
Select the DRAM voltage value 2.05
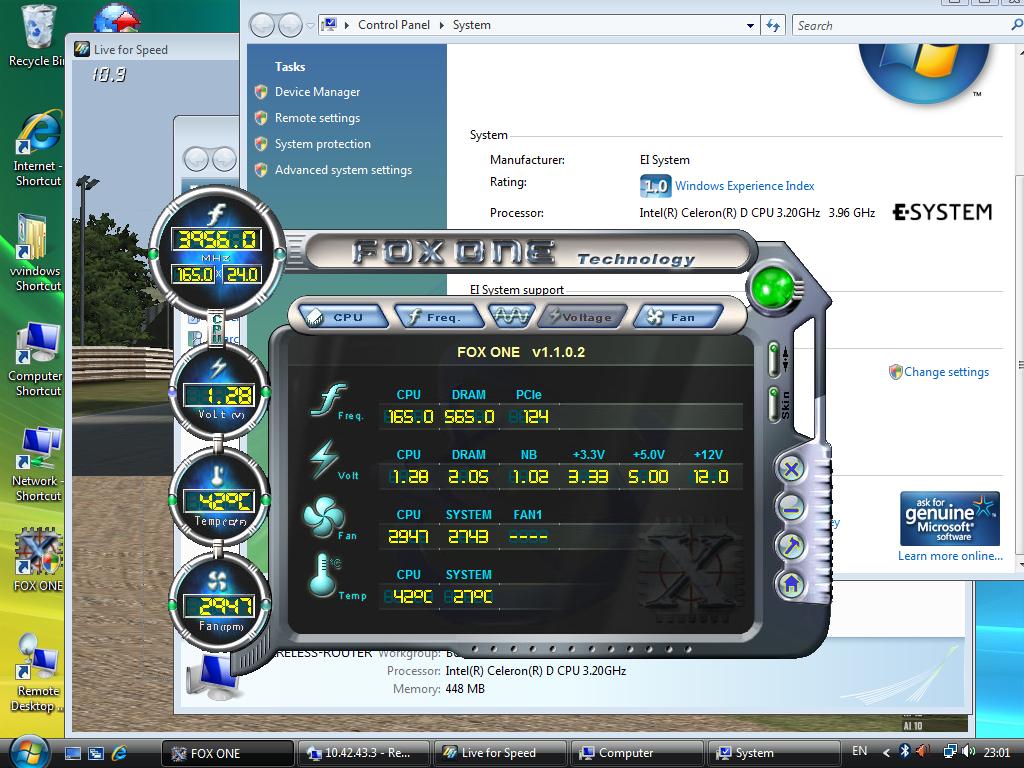[468, 477]
